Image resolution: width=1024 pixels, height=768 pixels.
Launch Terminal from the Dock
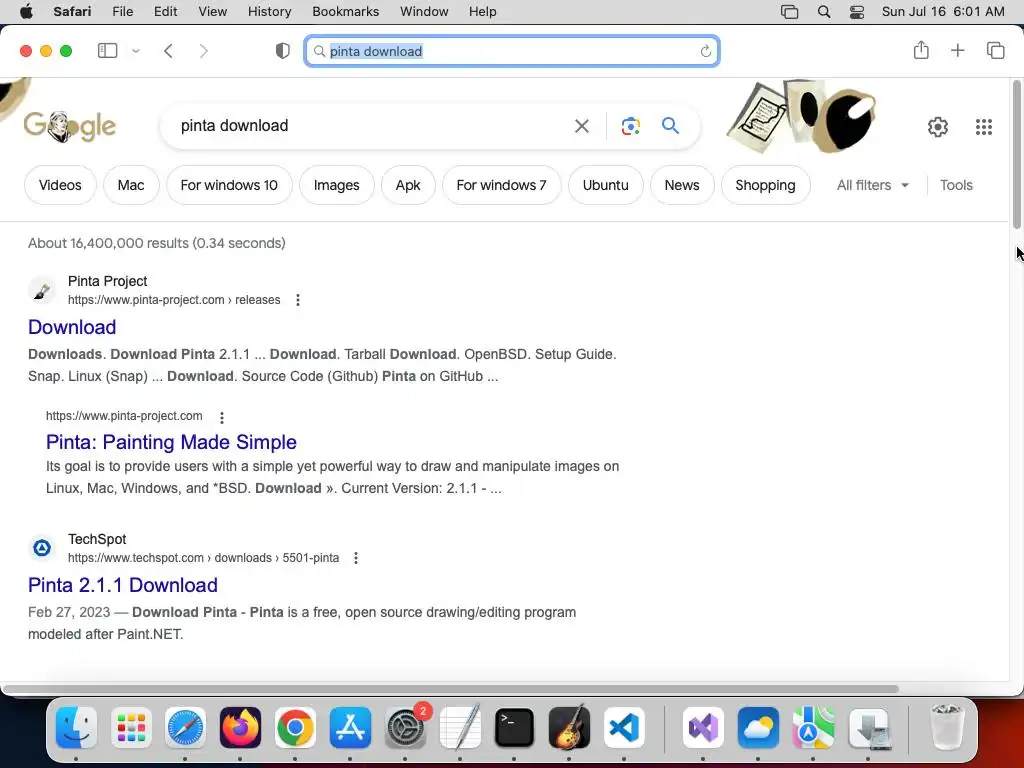(515, 727)
